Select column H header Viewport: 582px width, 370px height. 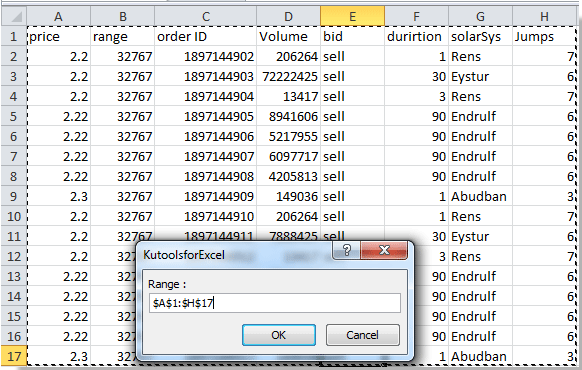pyautogui.click(x=544, y=16)
